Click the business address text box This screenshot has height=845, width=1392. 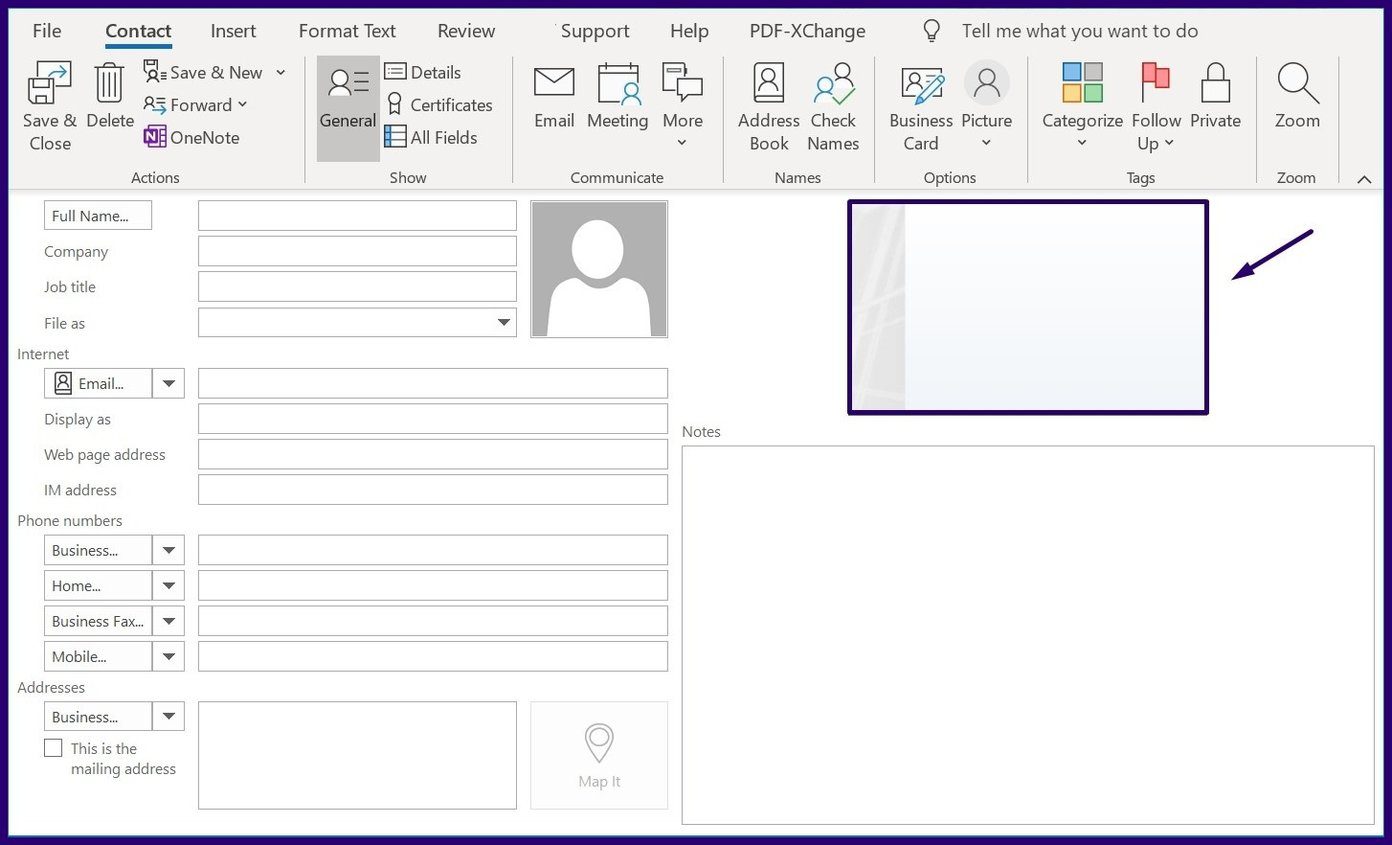tap(357, 755)
